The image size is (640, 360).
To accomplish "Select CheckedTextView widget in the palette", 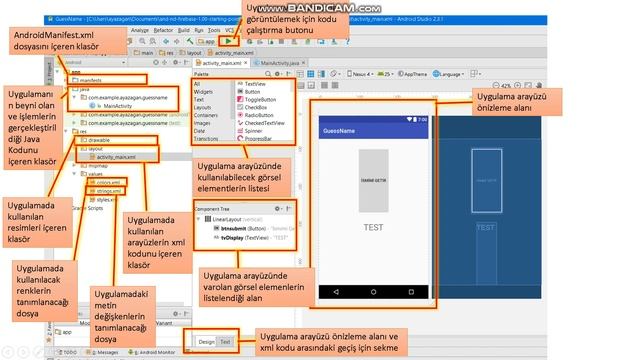I will tap(261, 123).
